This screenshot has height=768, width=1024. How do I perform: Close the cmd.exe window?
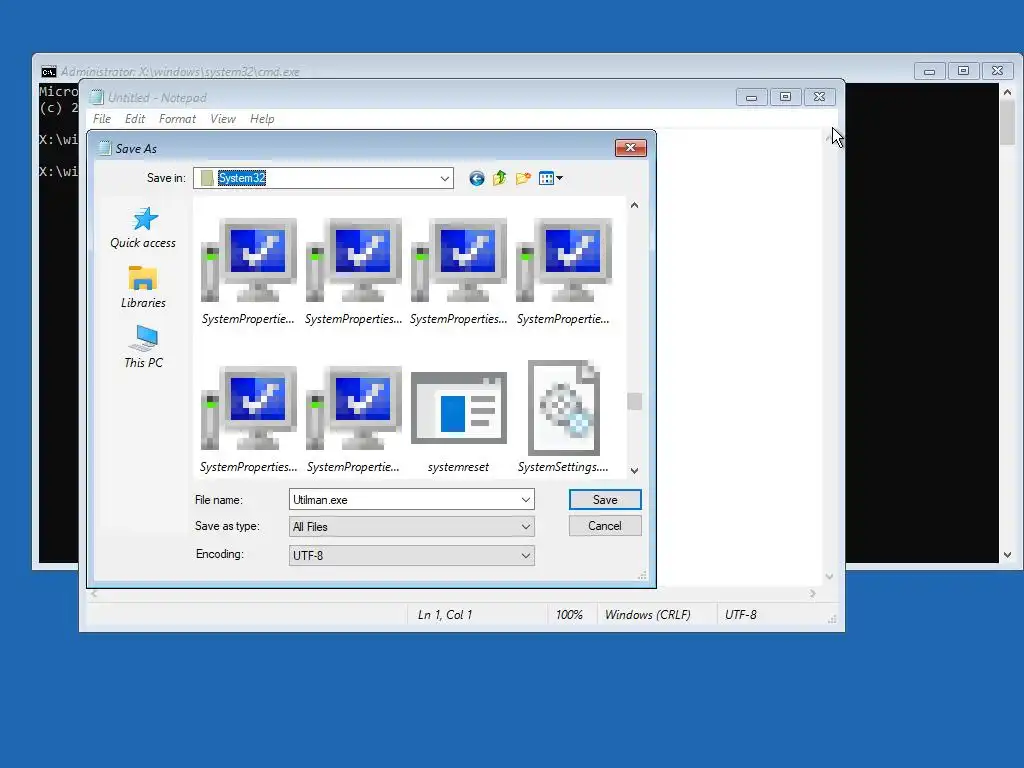coord(997,71)
